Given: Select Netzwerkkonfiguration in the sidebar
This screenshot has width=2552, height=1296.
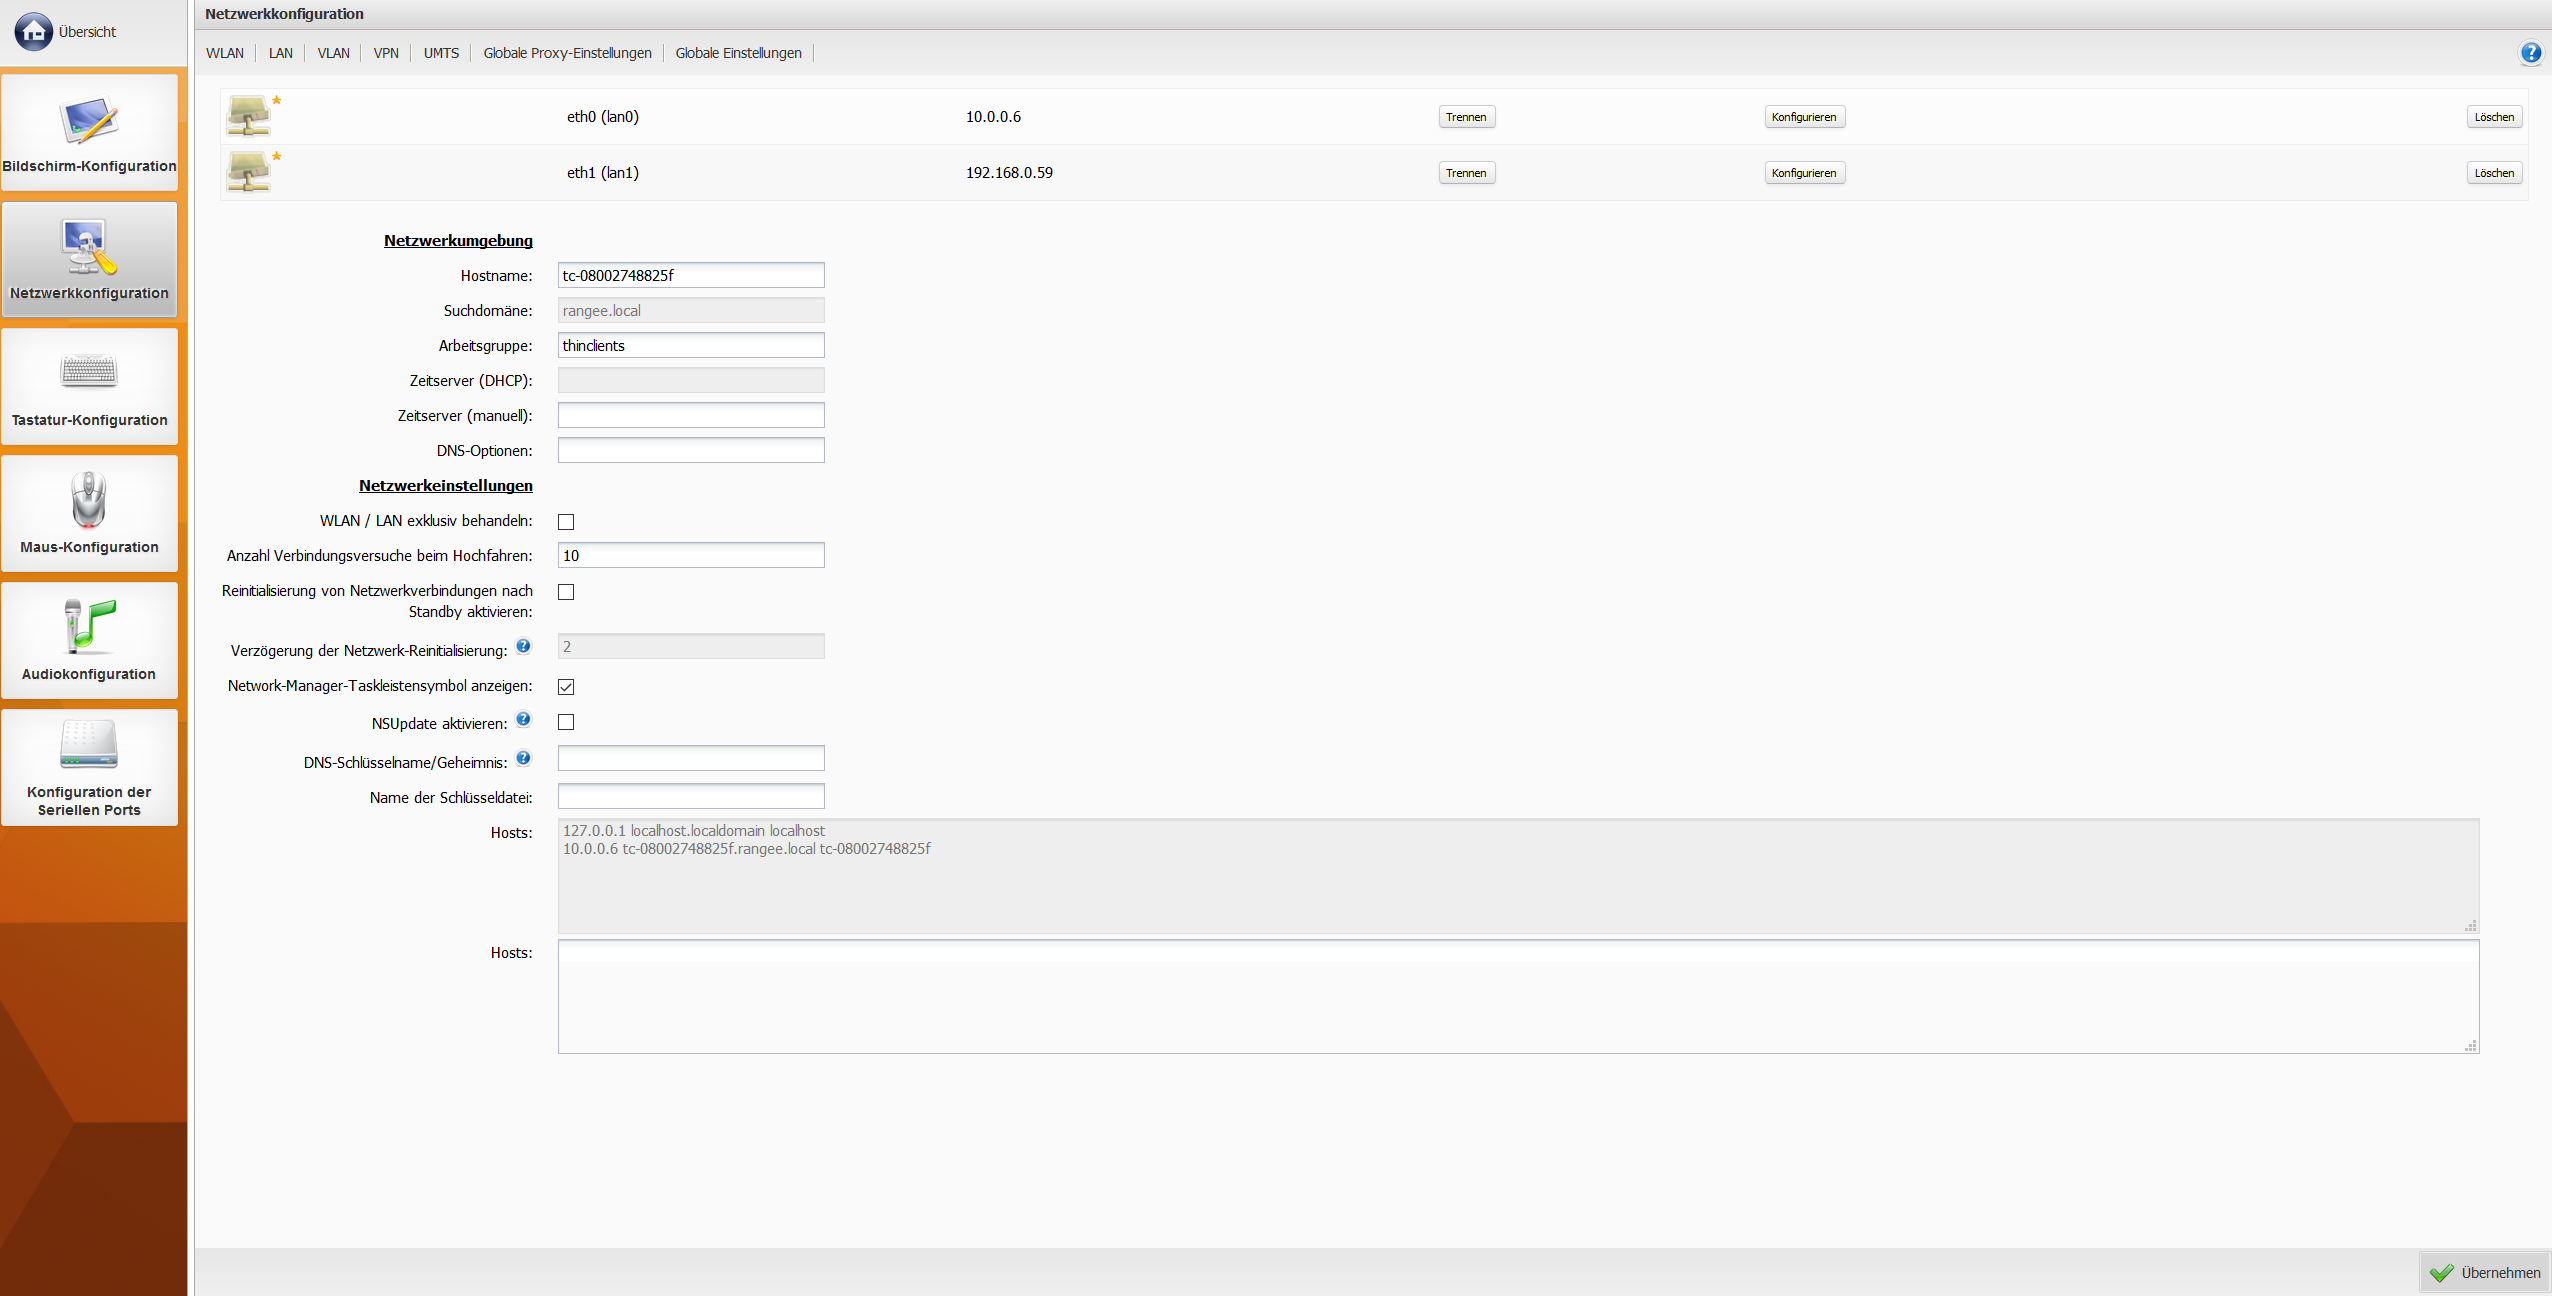Looking at the screenshot, I should click(x=89, y=259).
